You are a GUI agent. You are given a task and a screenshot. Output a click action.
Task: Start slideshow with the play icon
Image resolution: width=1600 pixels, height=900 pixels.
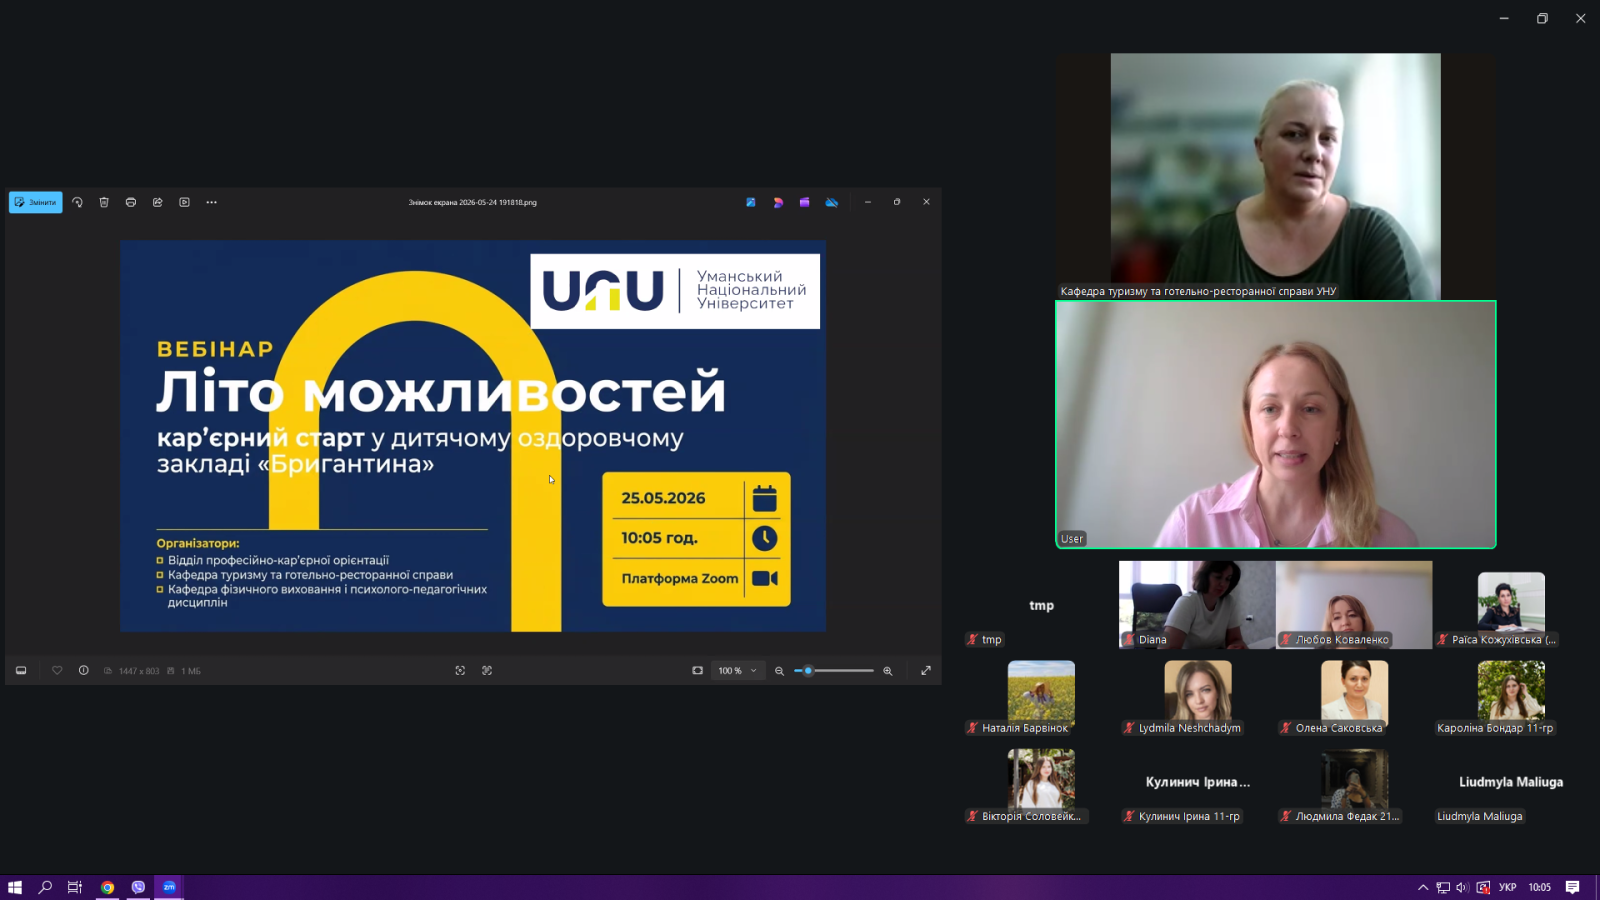click(x=185, y=202)
